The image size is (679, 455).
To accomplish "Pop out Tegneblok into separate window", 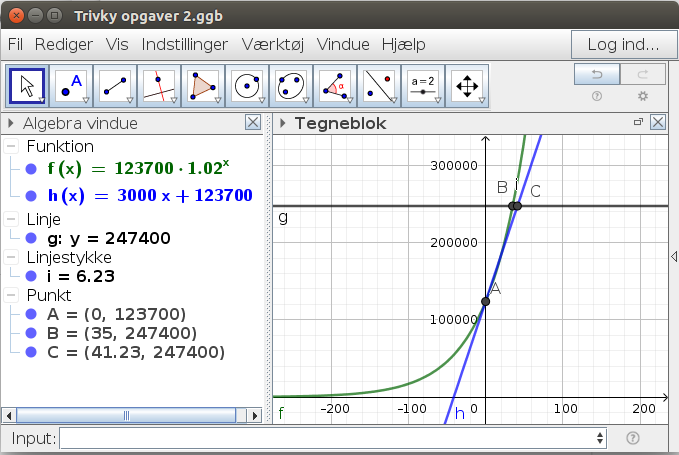I will 638,122.
